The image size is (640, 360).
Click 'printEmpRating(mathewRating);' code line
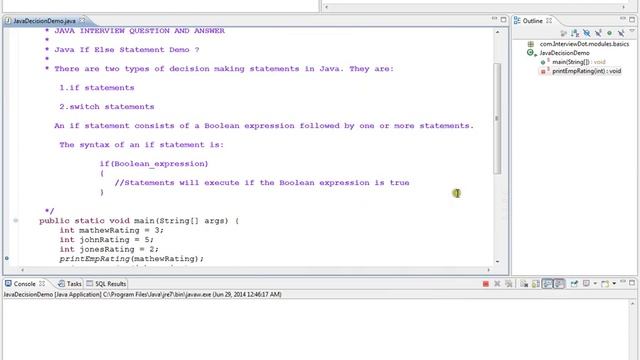[131, 259]
